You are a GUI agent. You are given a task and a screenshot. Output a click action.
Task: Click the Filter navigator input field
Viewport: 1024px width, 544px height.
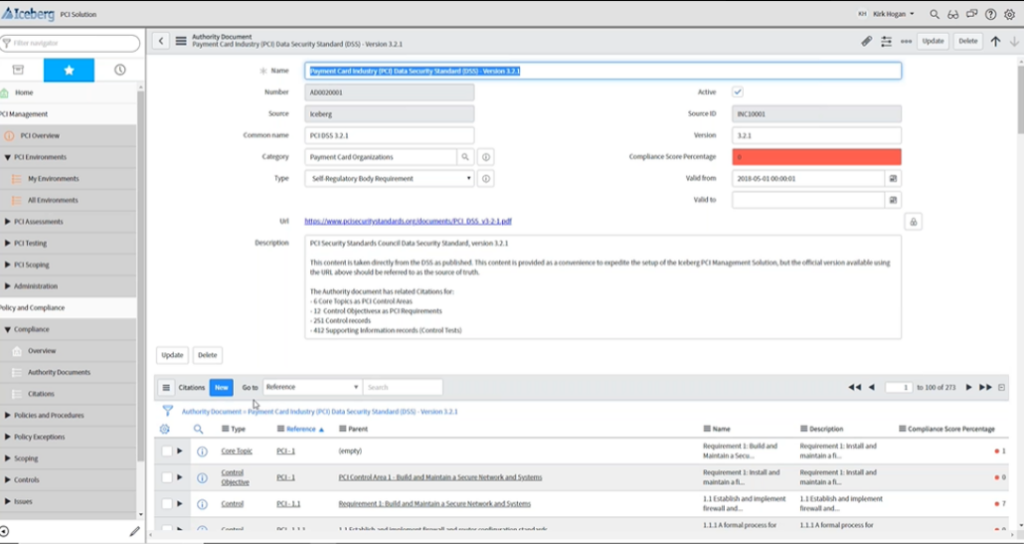point(70,43)
